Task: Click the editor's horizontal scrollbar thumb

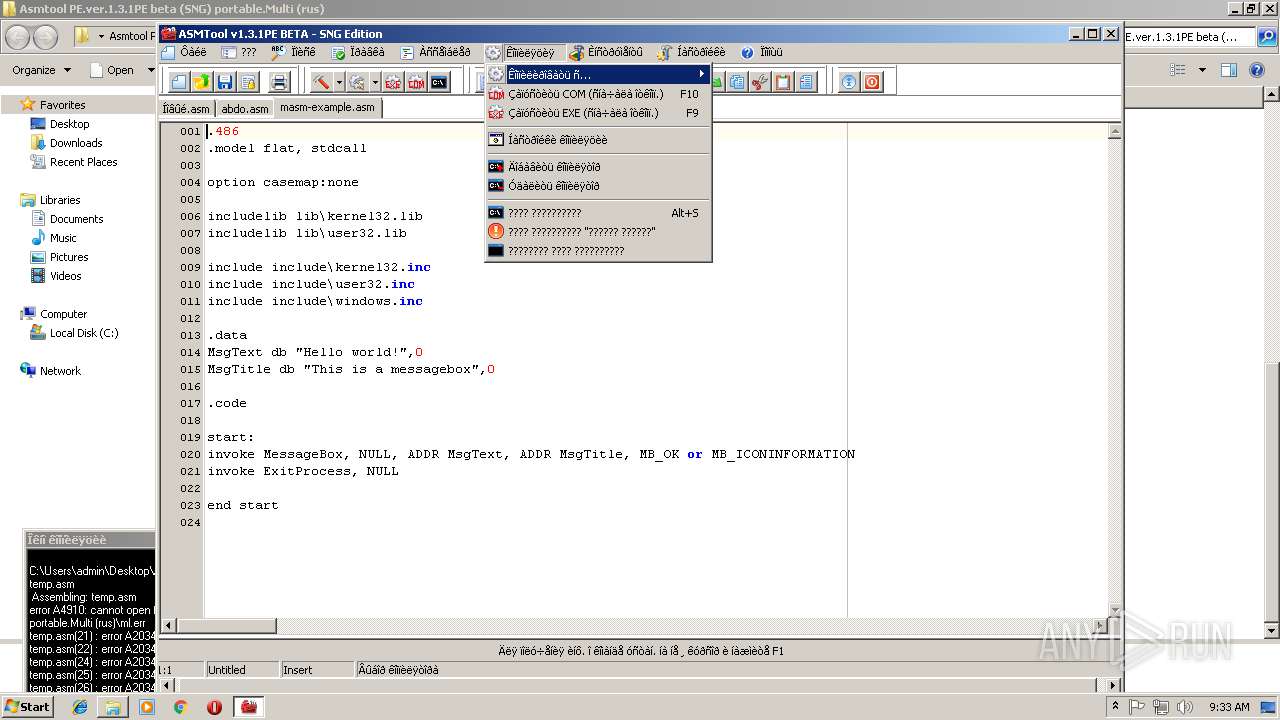Action: (x=226, y=626)
